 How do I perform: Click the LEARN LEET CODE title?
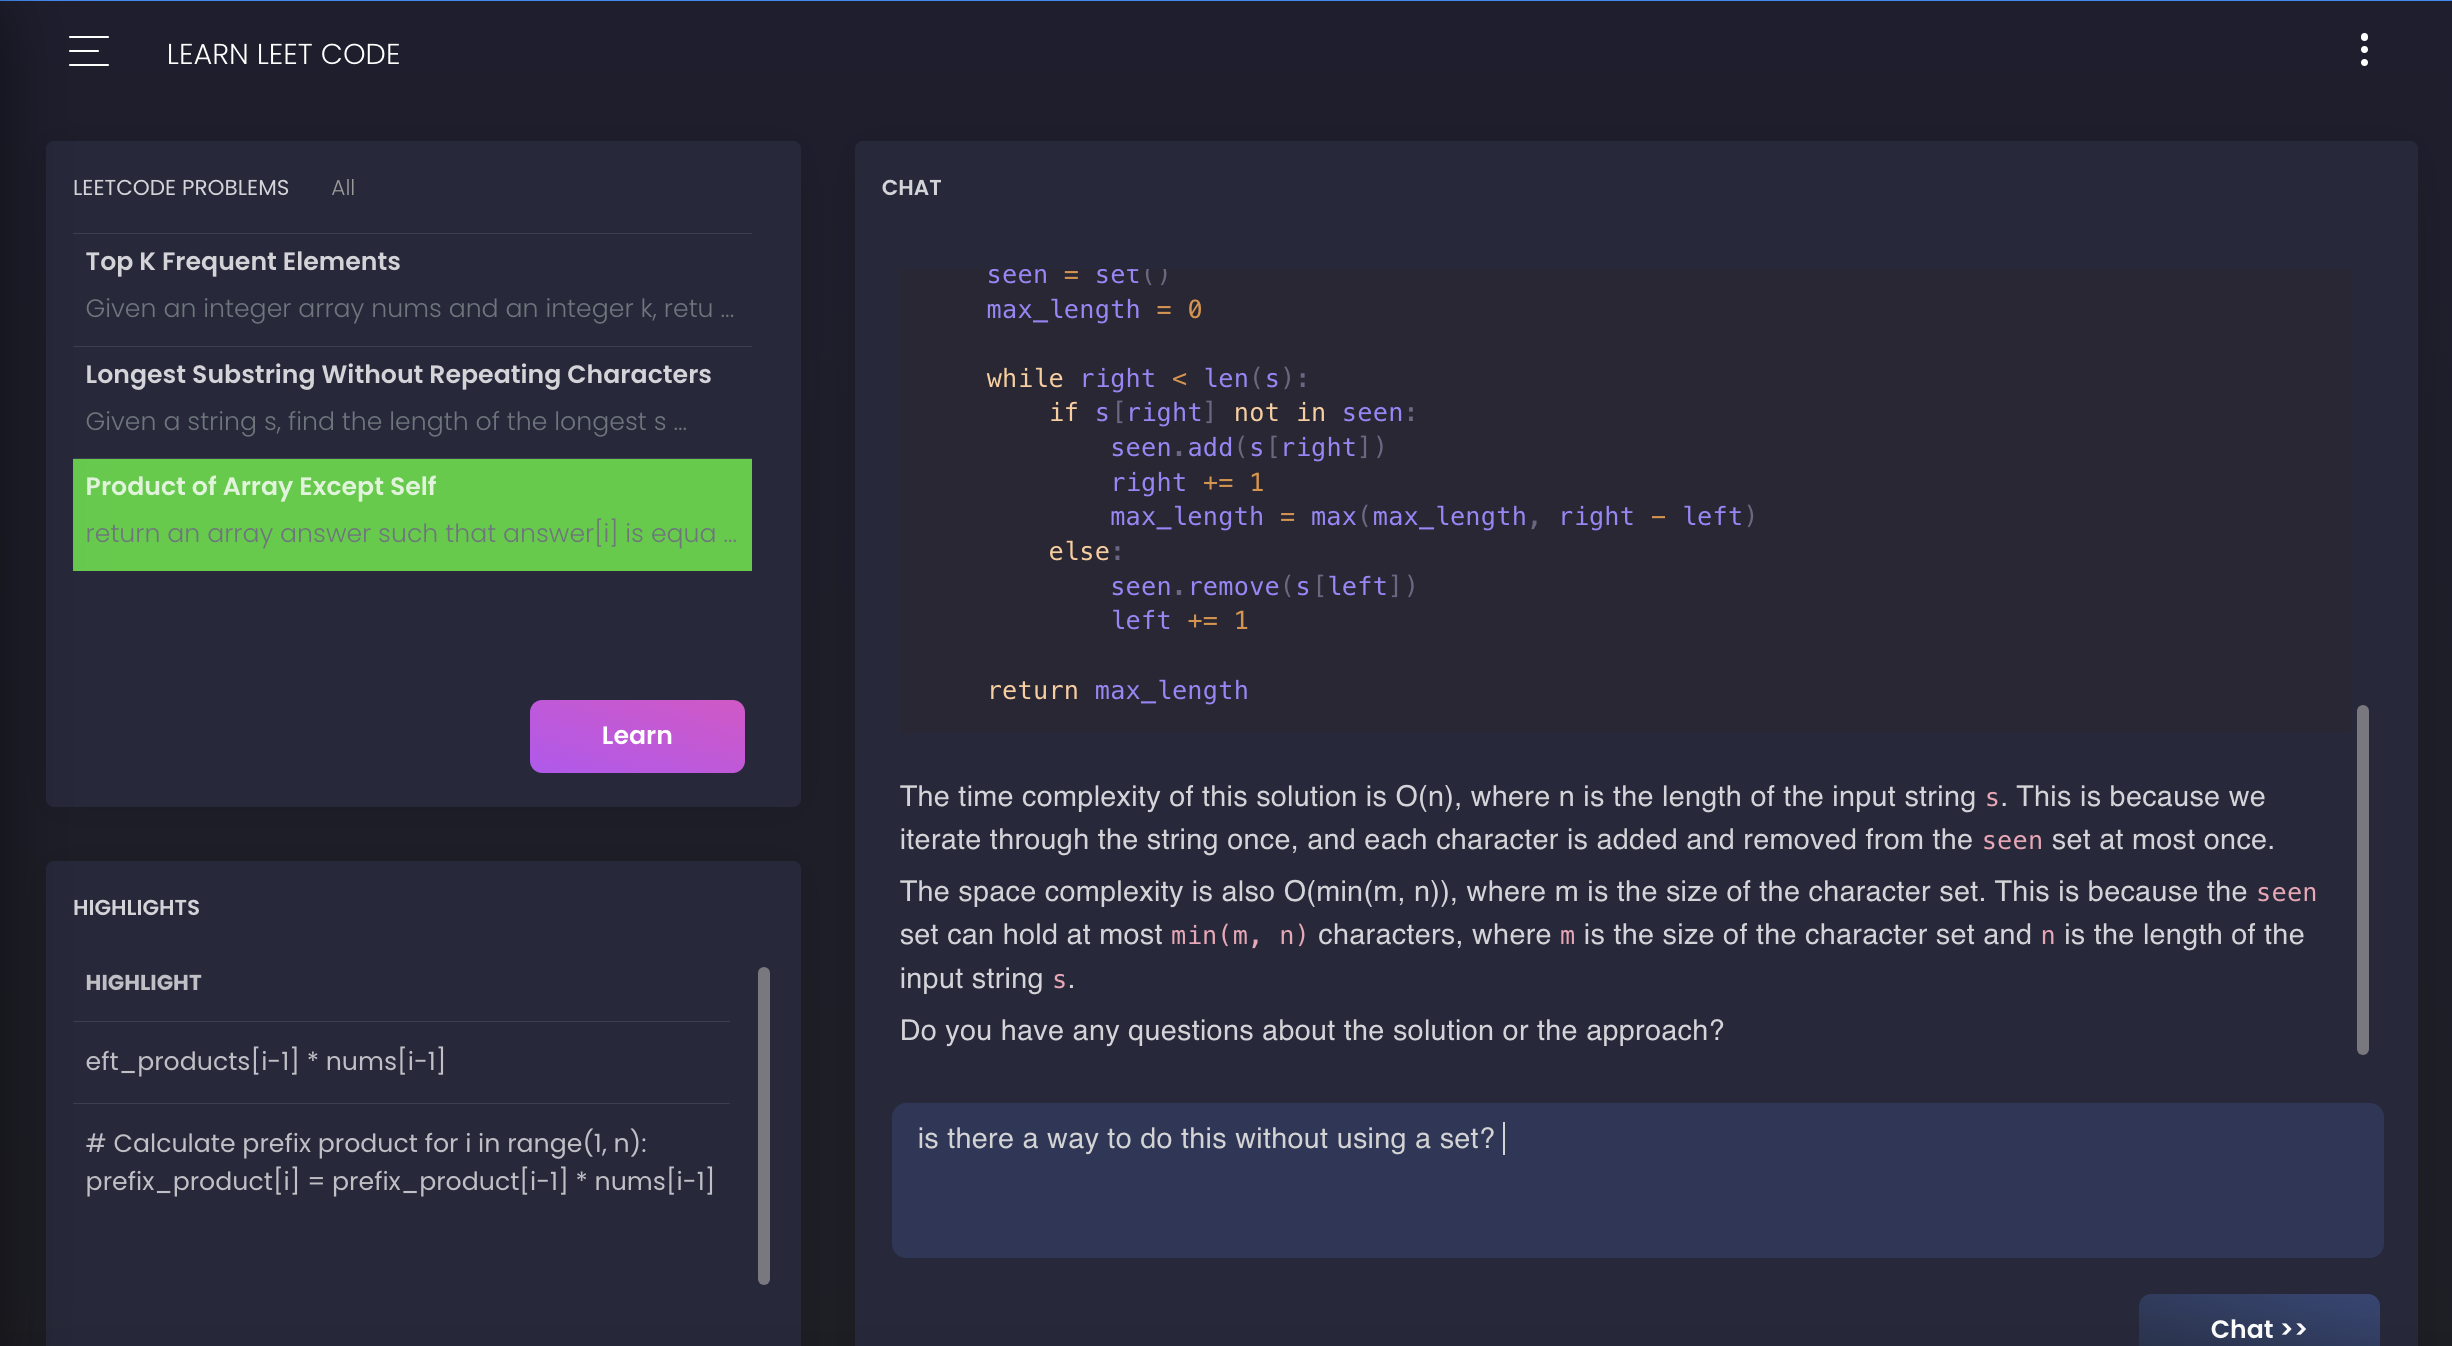[283, 54]
